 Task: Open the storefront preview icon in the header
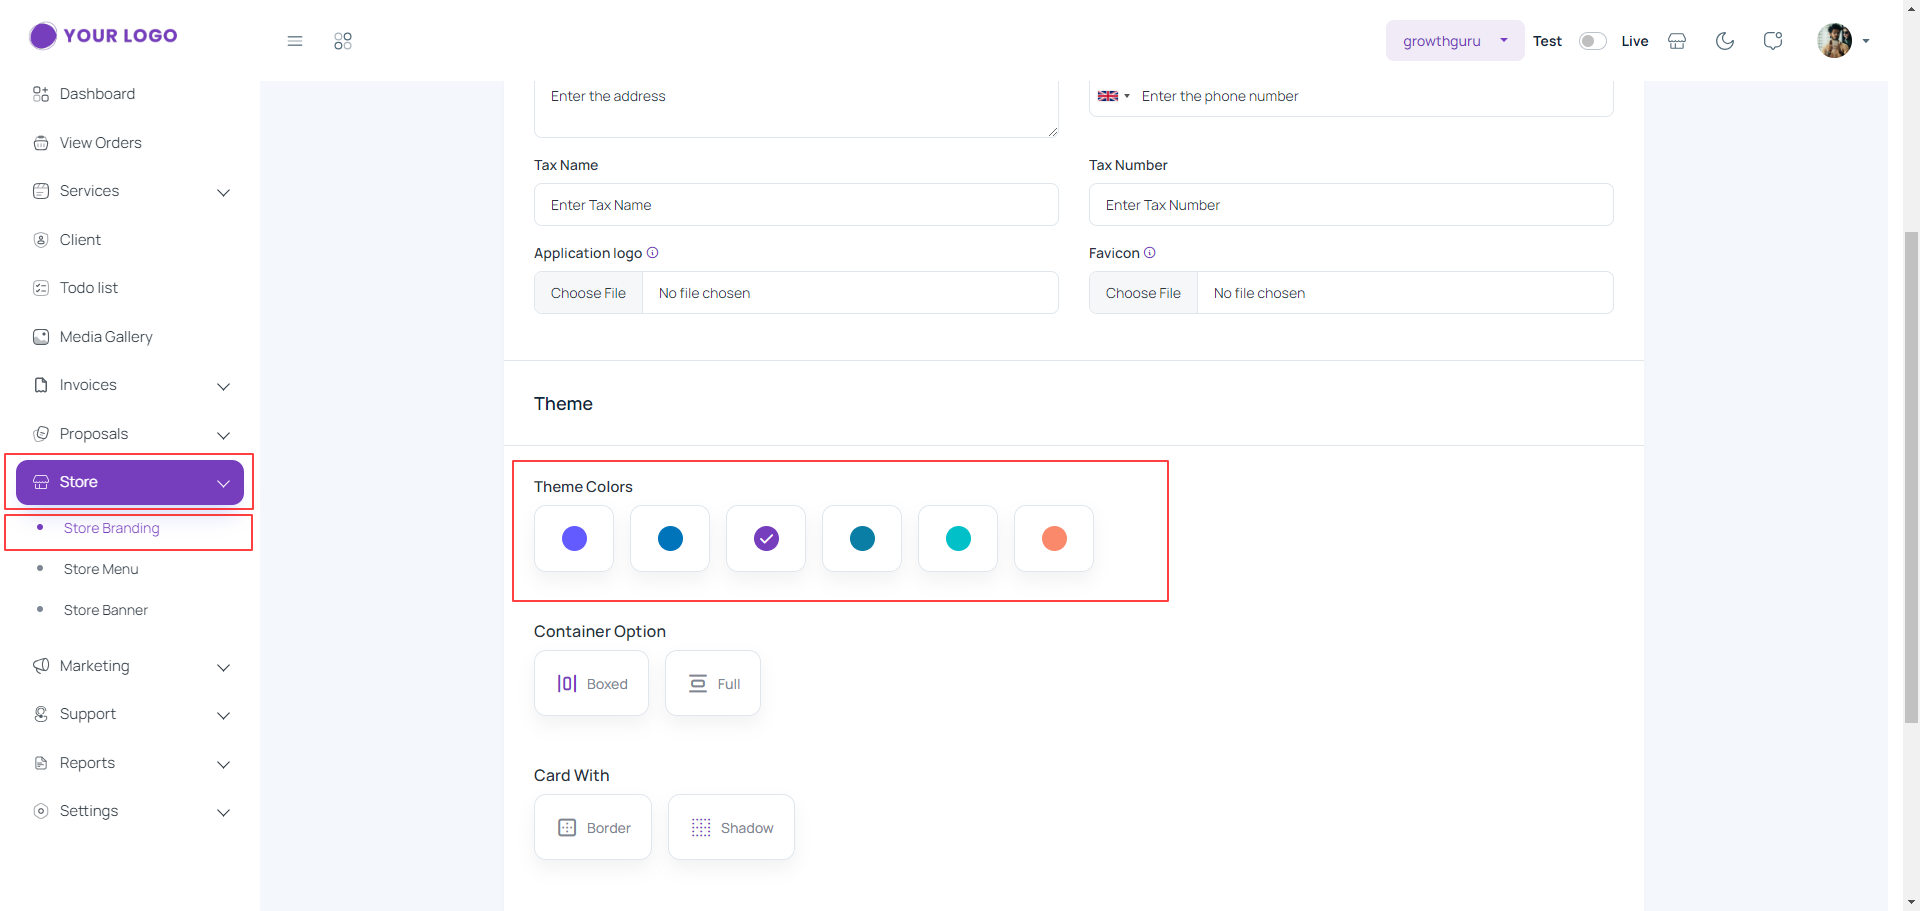click(1677, 41)
